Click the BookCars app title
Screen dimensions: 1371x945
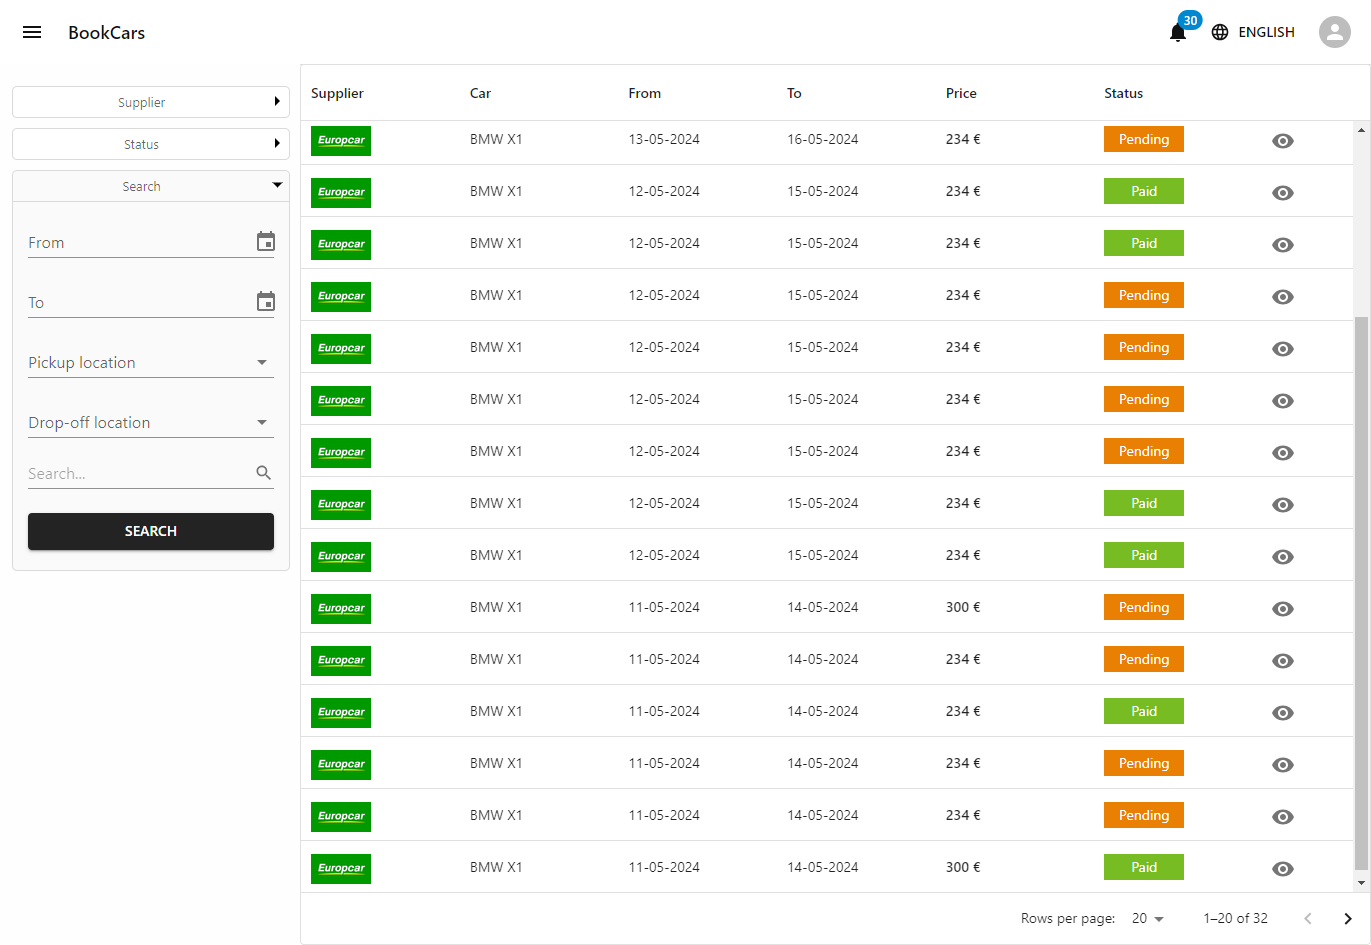tap(106, 32)
